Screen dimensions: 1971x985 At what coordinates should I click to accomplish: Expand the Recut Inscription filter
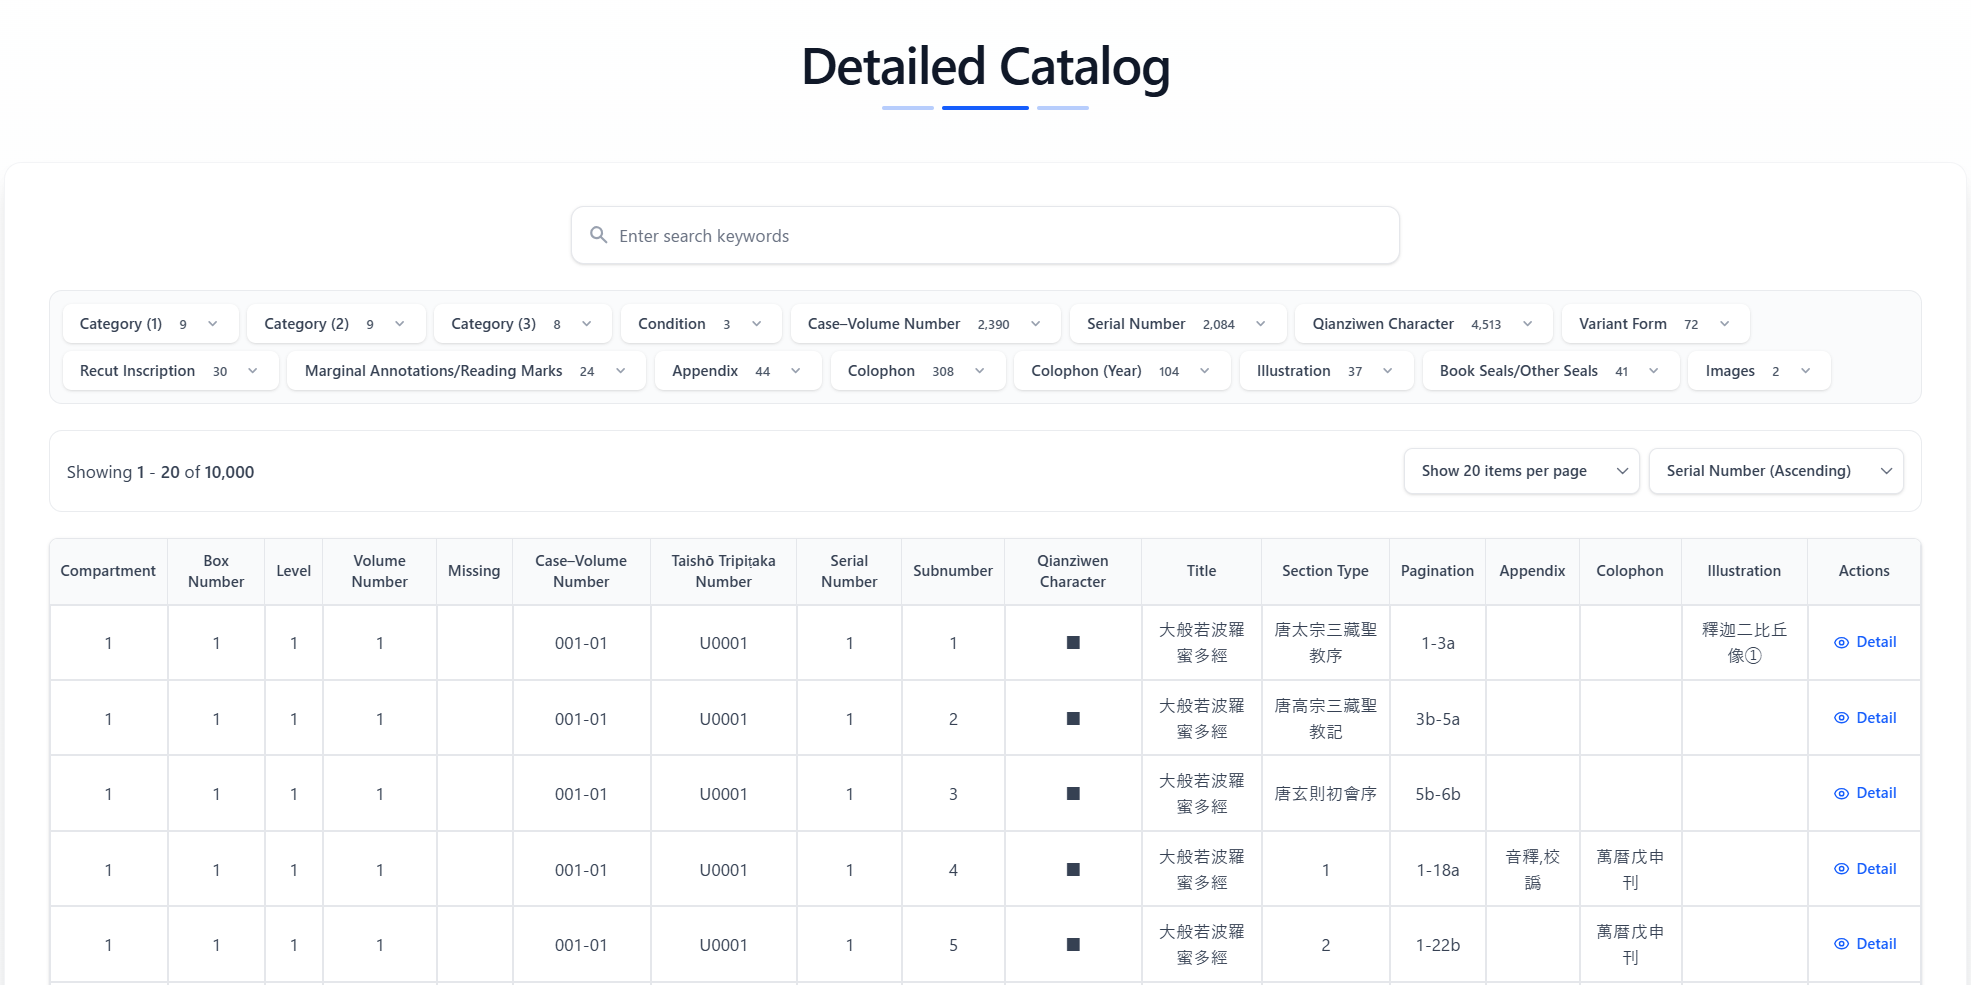[x=169, y=370]
